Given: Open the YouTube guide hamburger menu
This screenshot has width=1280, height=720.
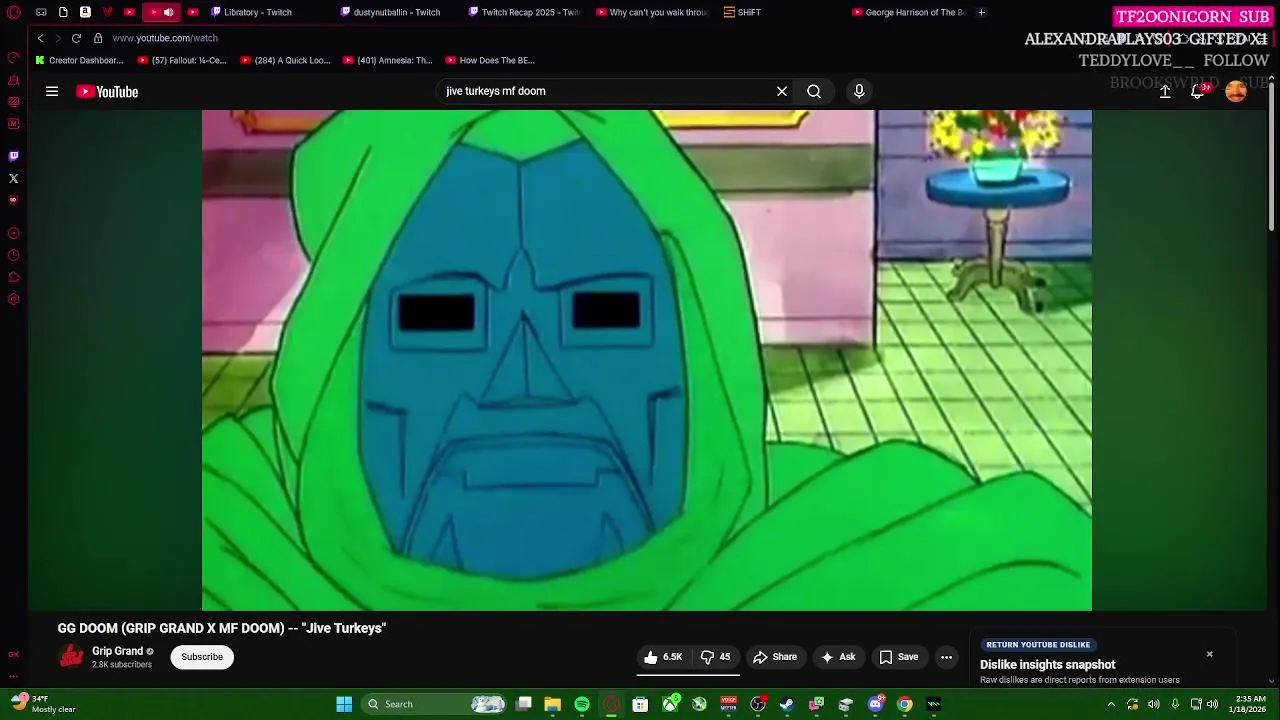Looking at the screenshot, I should pos(52,91).
